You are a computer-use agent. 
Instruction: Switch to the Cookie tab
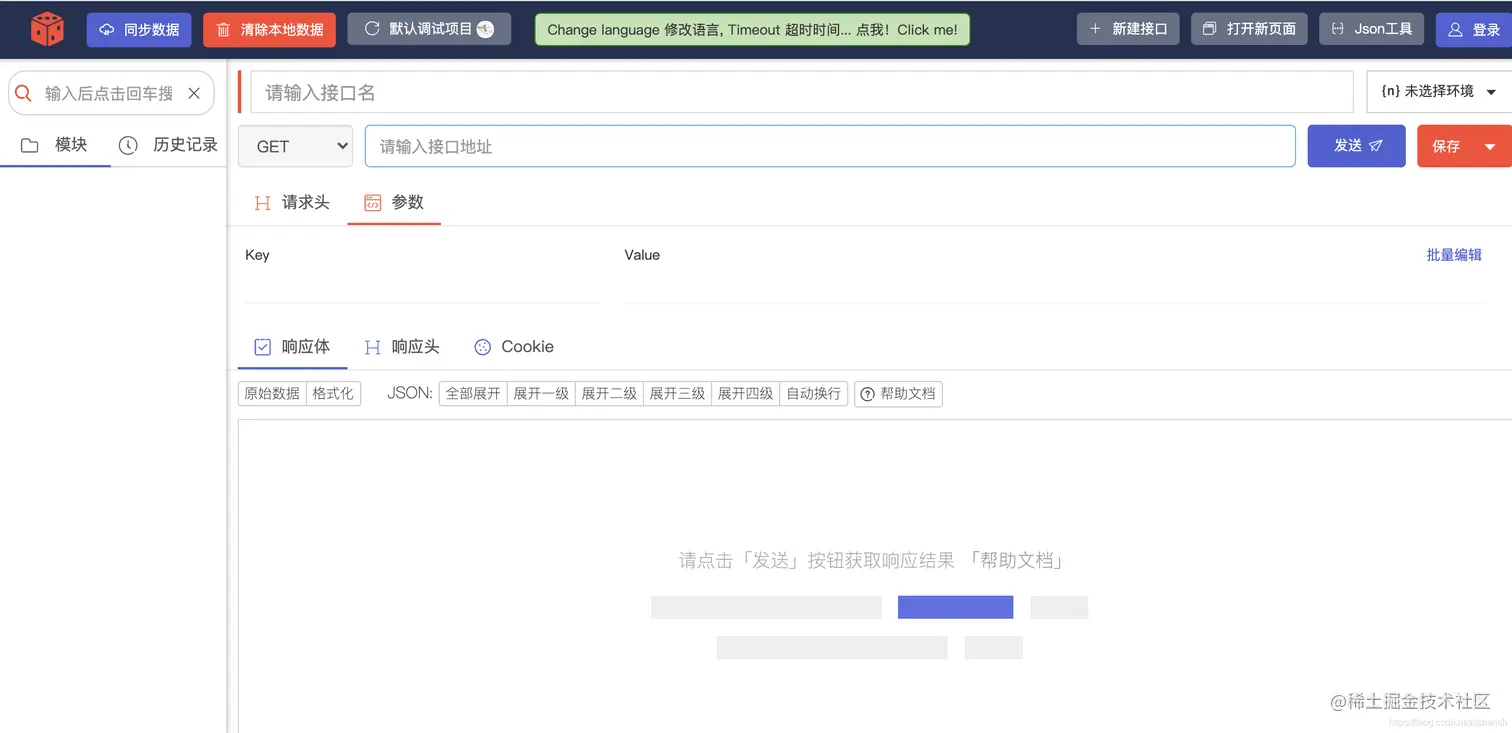514,347
